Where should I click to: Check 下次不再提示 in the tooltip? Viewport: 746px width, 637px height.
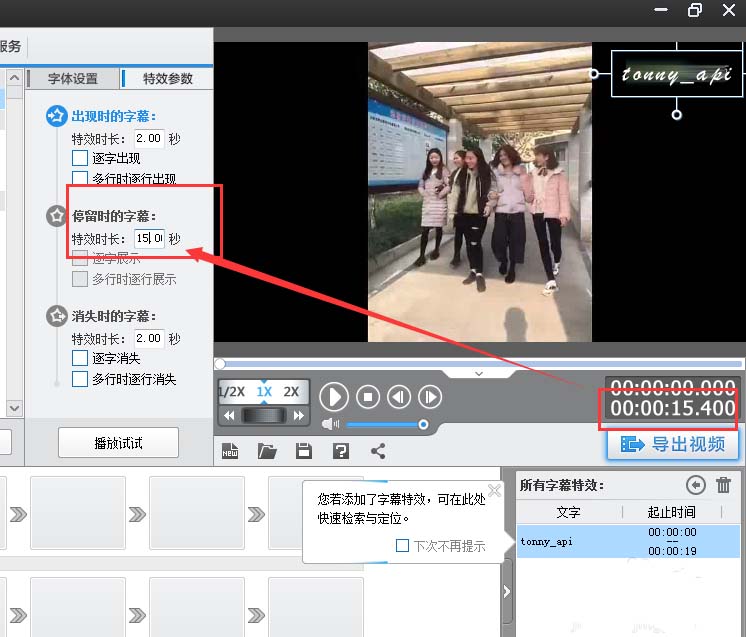[402, 545]
